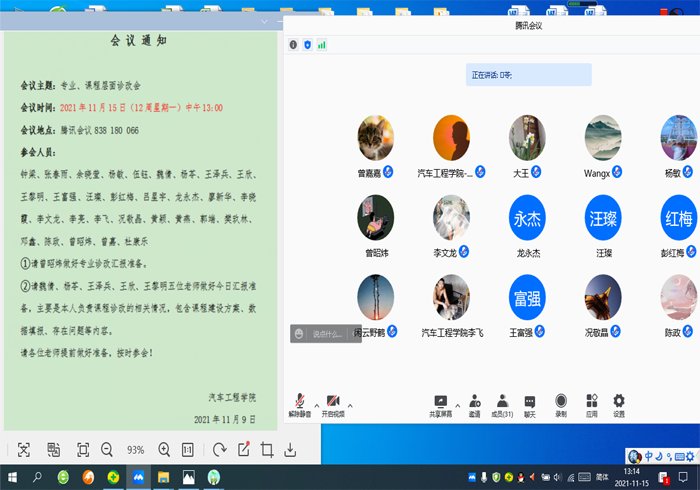Show meeting info via the i icon
Screen dimensions: 700x490
click(x=293, y=45)
